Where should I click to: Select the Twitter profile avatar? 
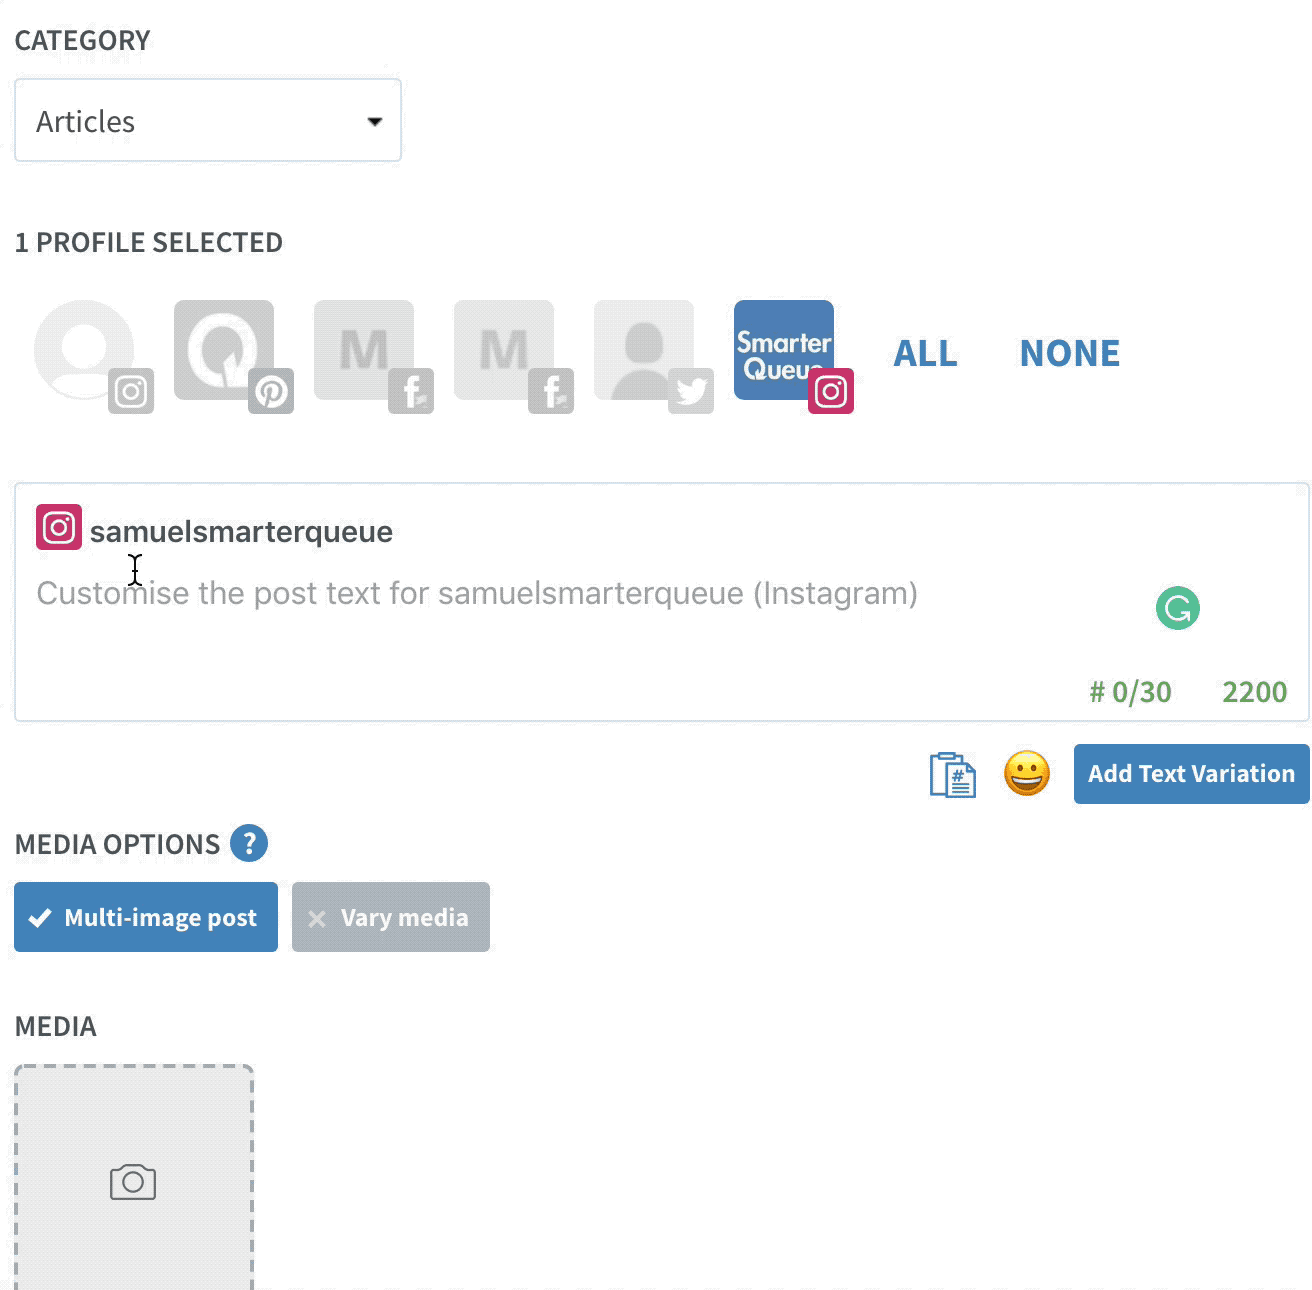645,350
